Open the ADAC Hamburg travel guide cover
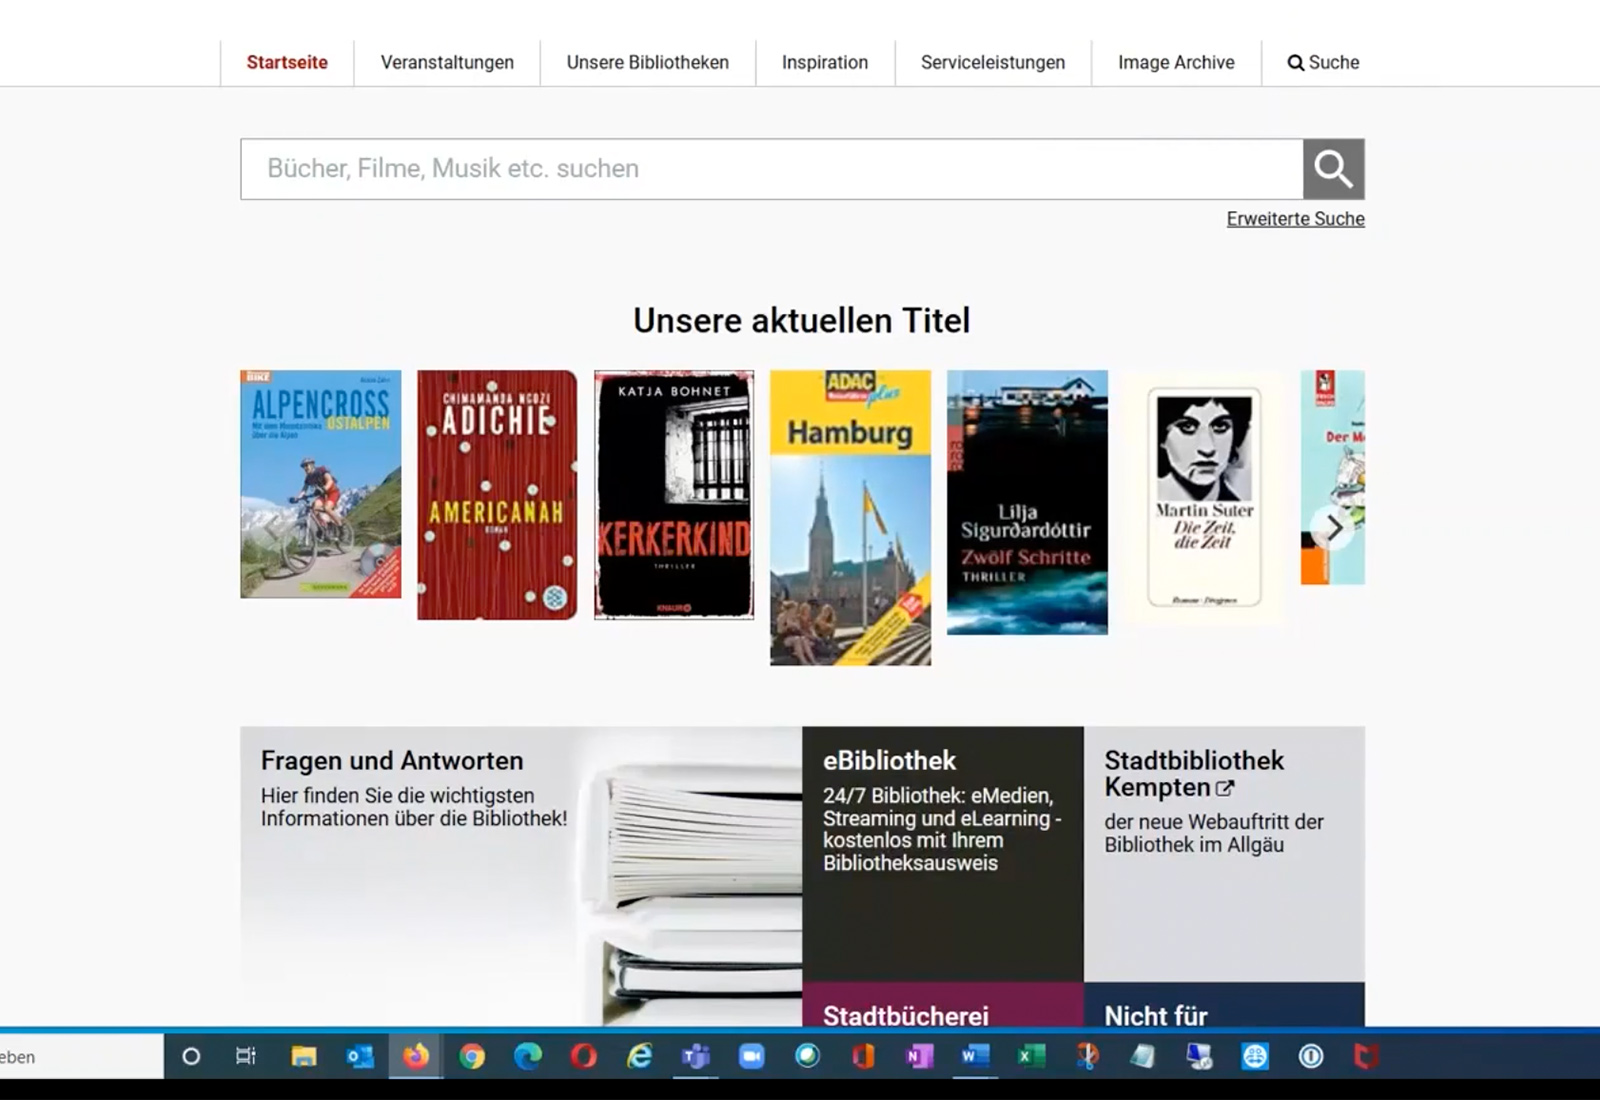1600x1100 pixels. 850,517
